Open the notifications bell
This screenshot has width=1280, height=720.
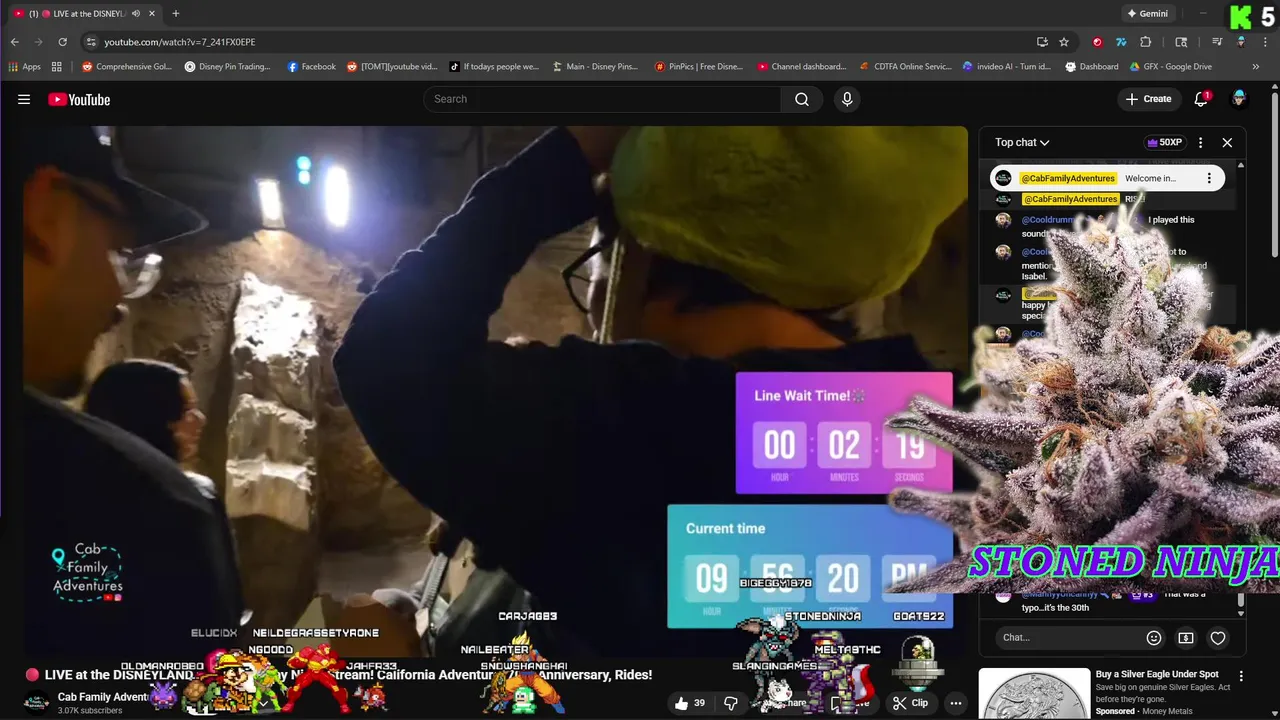tap(1202, 99)
